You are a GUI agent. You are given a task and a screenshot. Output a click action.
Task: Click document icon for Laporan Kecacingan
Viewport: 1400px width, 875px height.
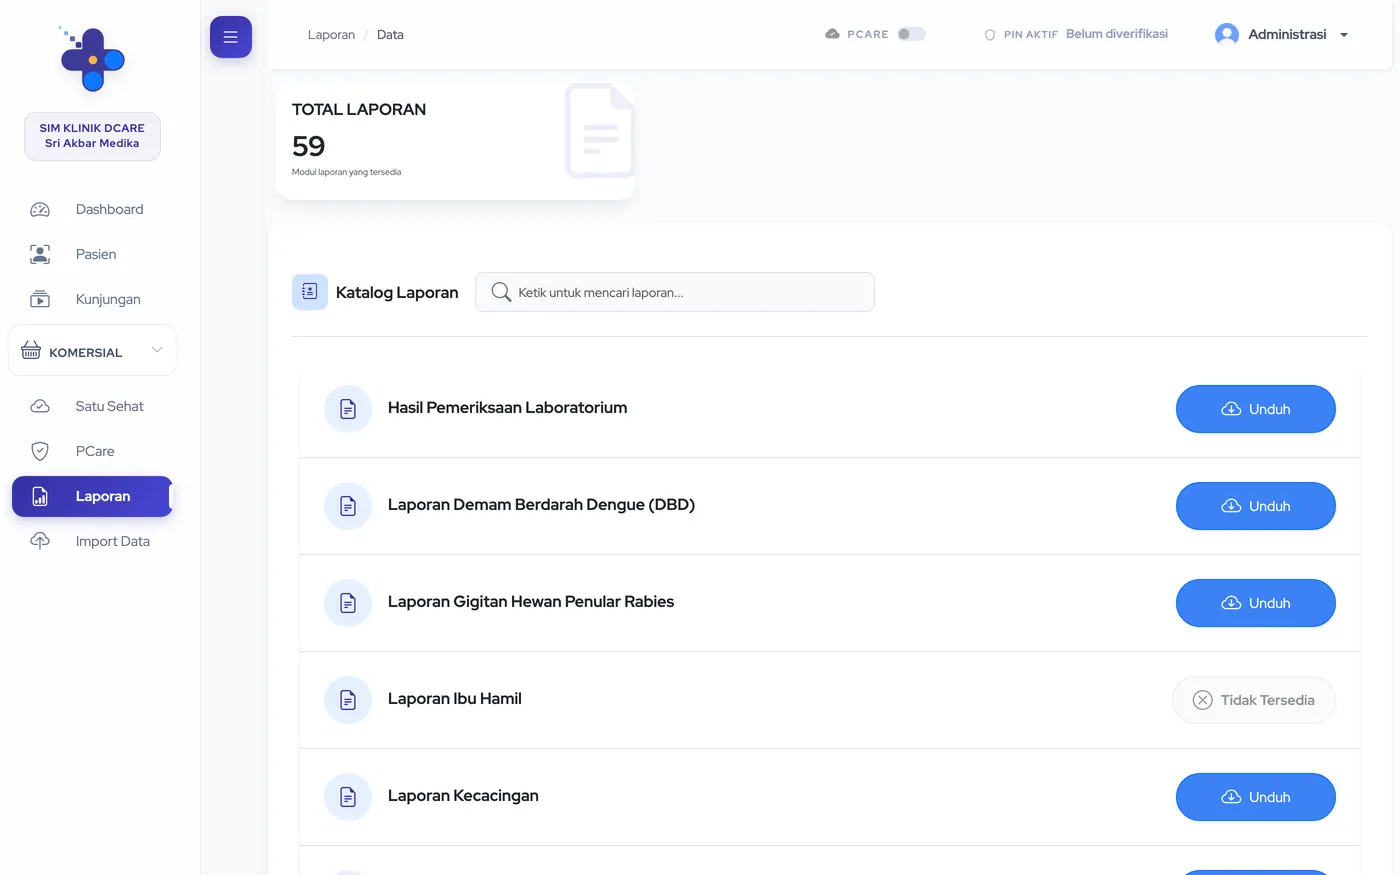pyautogui.click(x=348, y=797)
